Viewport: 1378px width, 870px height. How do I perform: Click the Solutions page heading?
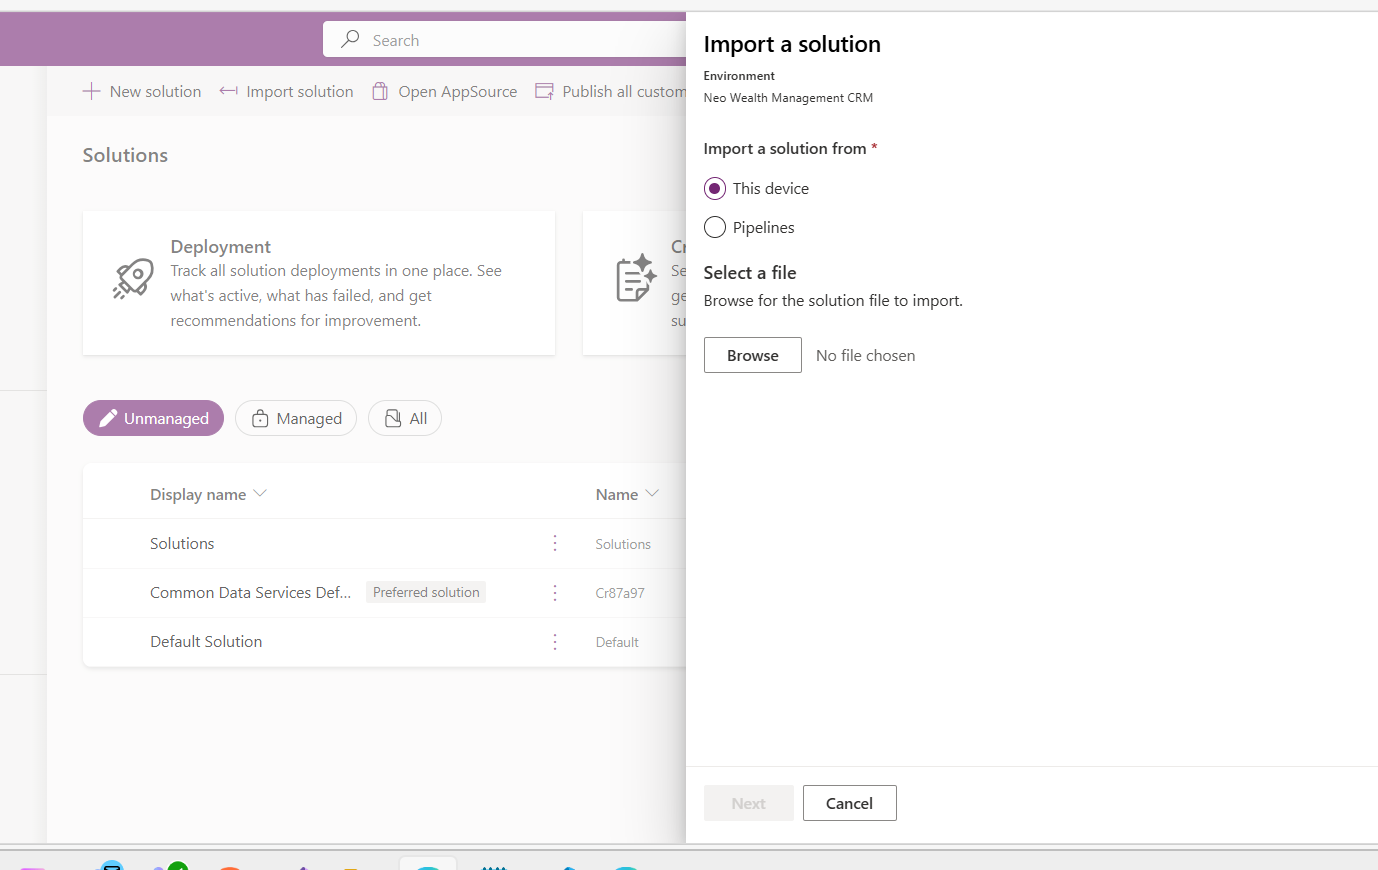pyautogui.click(x=125, y=155)
